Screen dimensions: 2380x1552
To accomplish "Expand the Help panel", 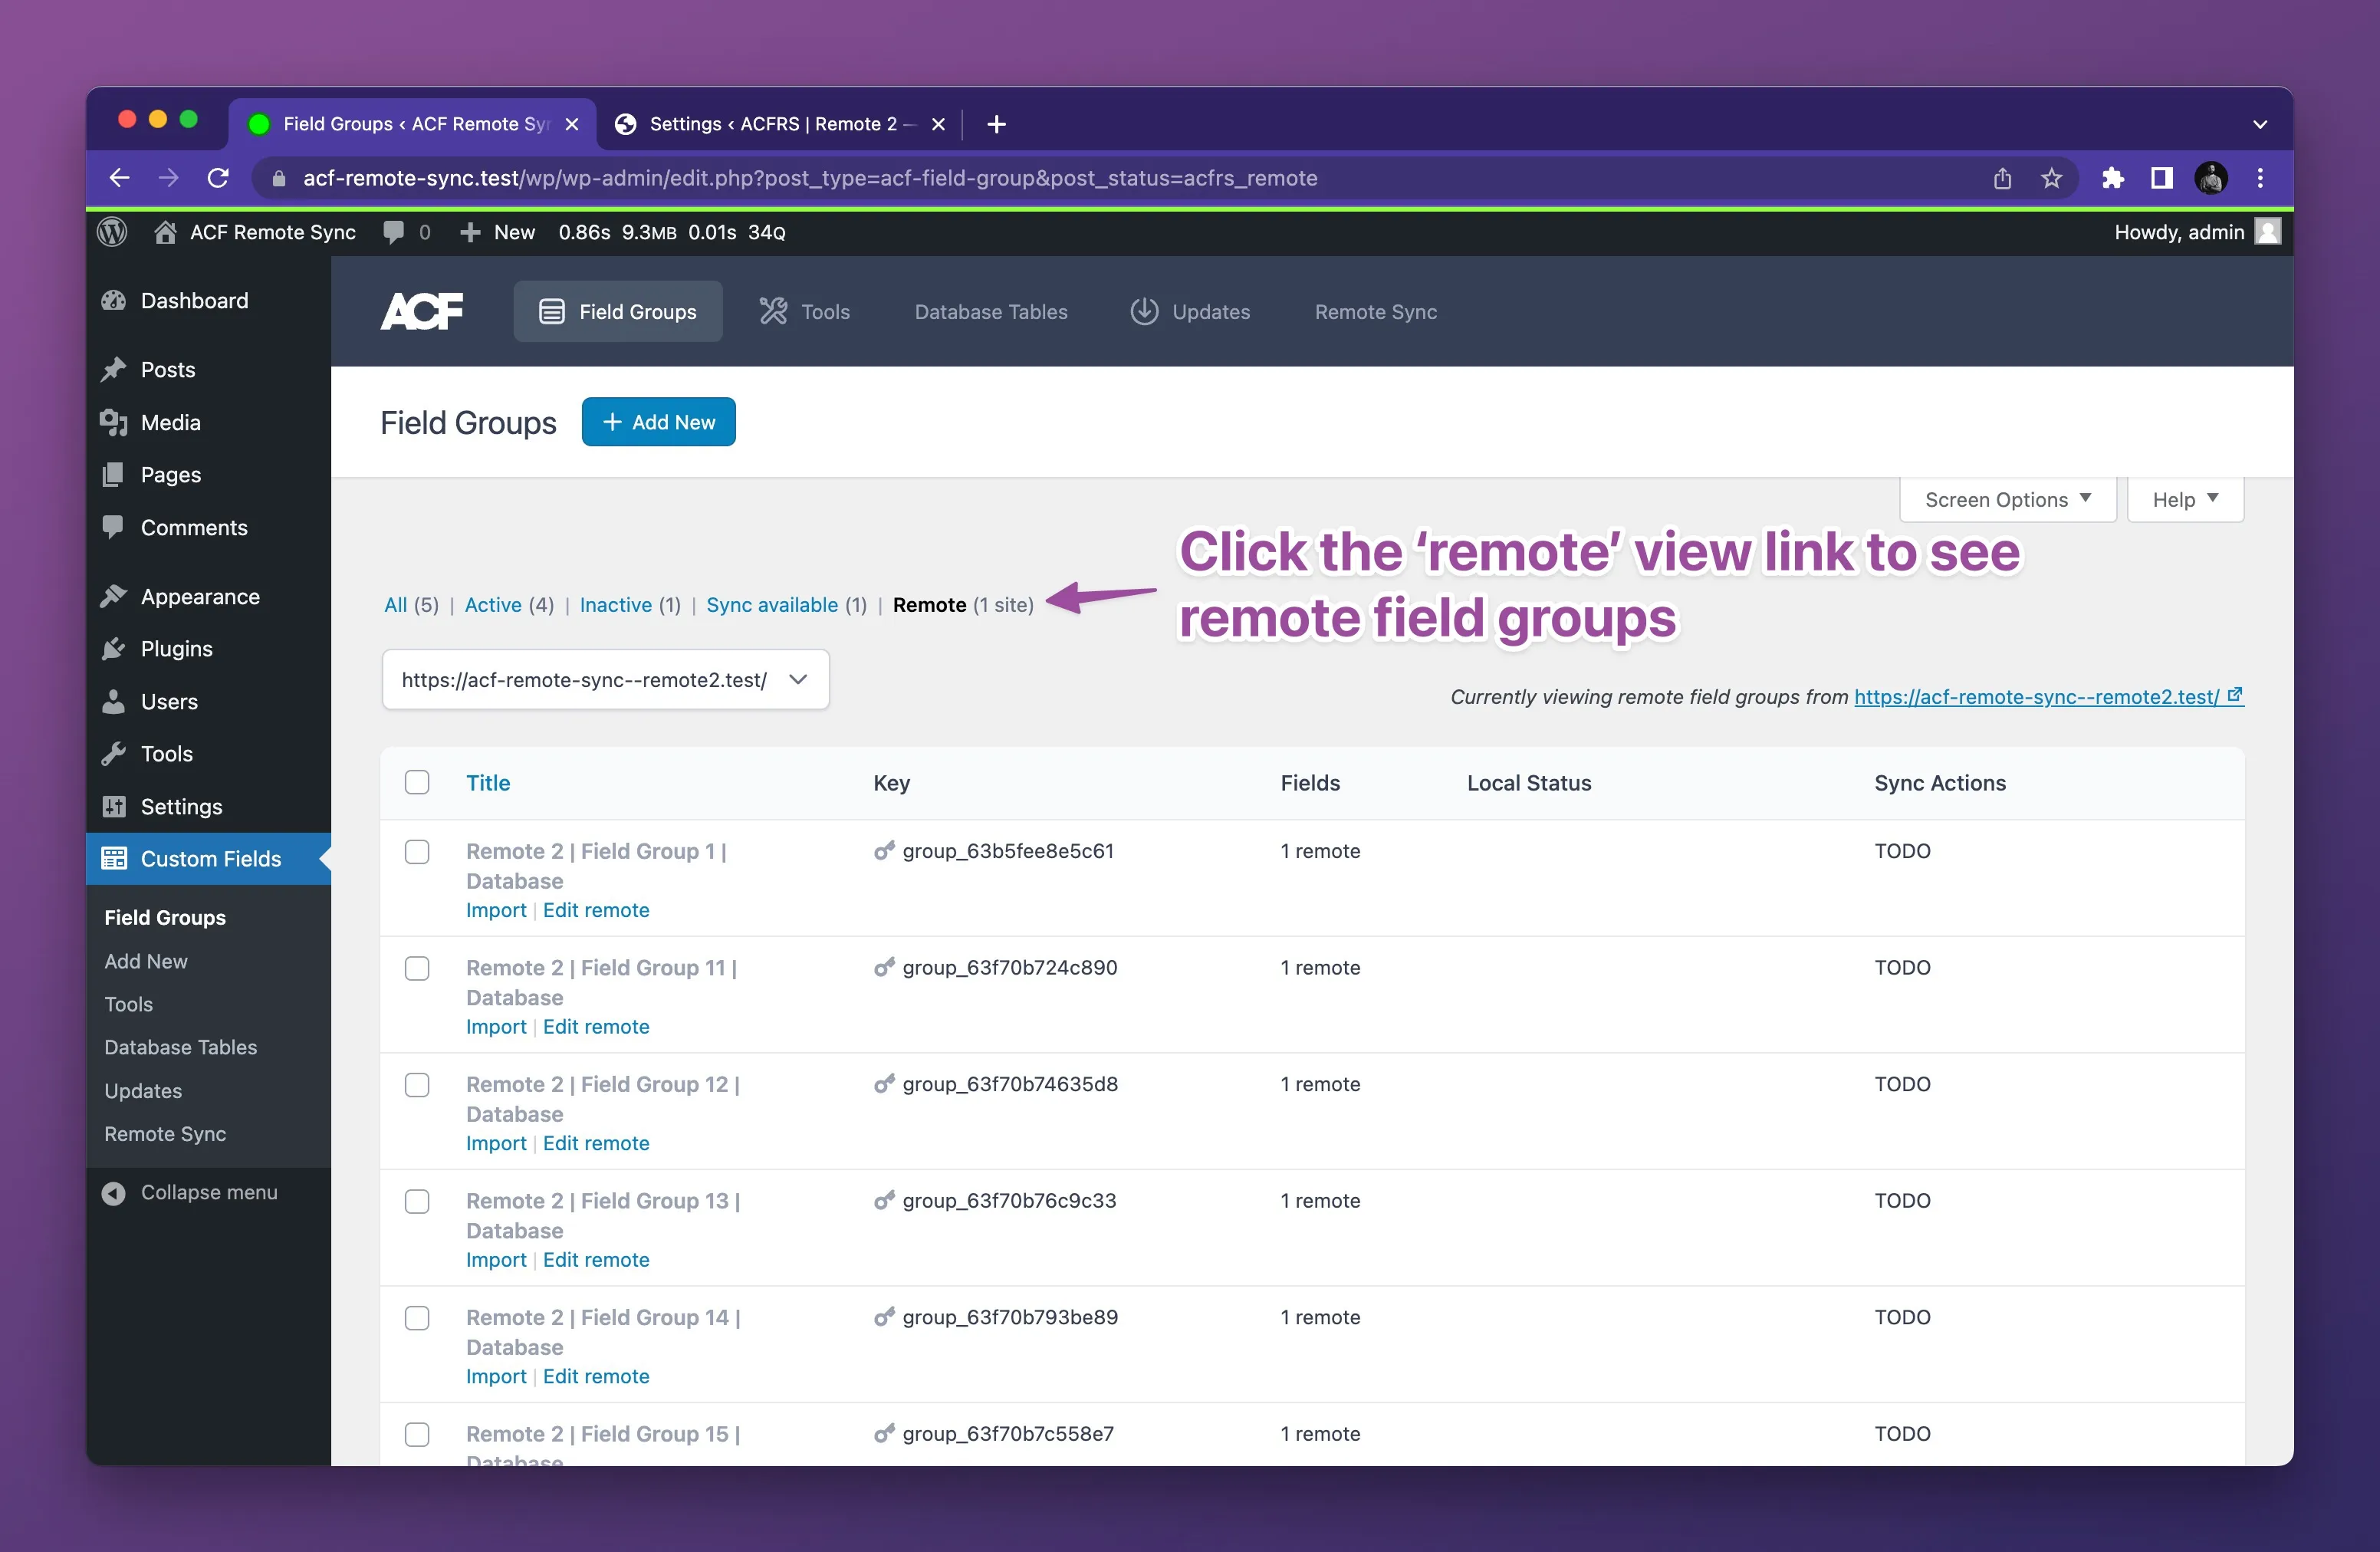I will point(2185,499).
